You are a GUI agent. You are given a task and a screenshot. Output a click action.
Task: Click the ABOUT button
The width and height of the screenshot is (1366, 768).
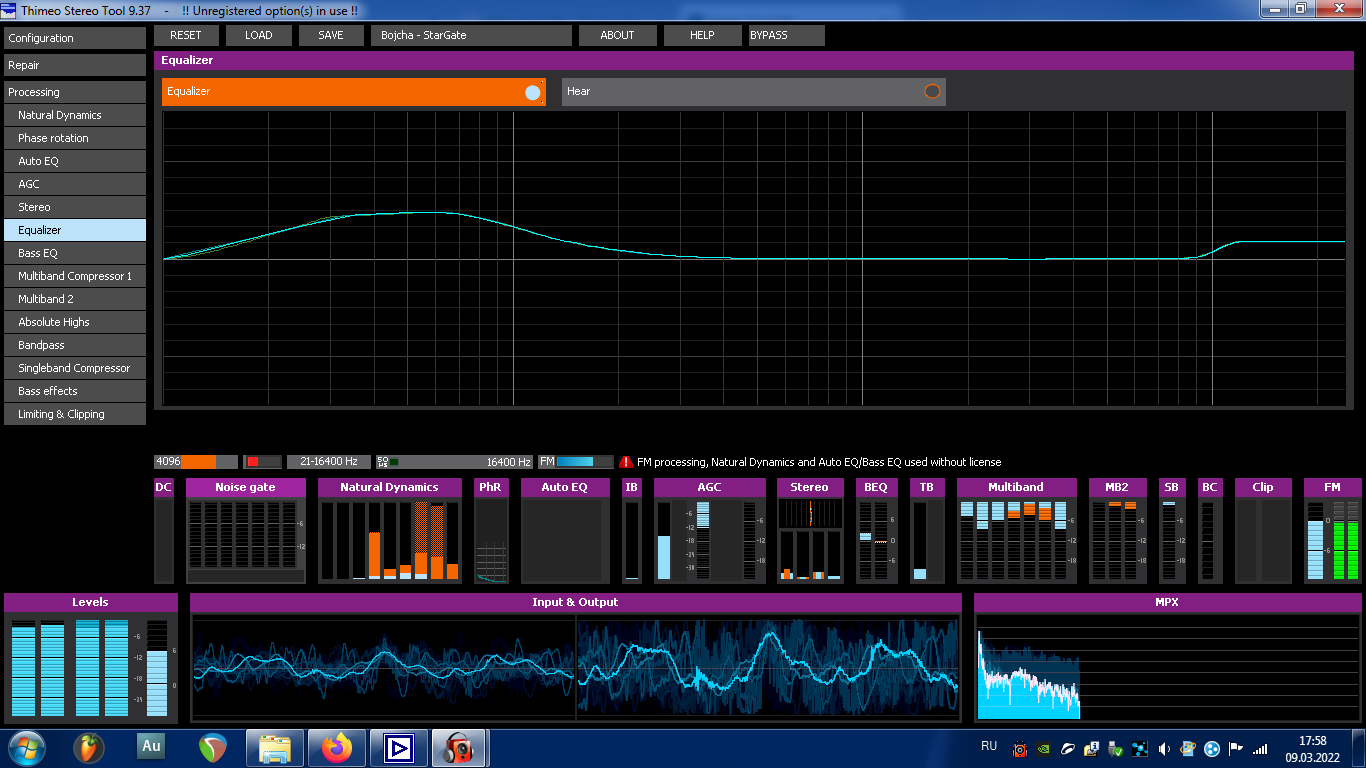point(617,35)
